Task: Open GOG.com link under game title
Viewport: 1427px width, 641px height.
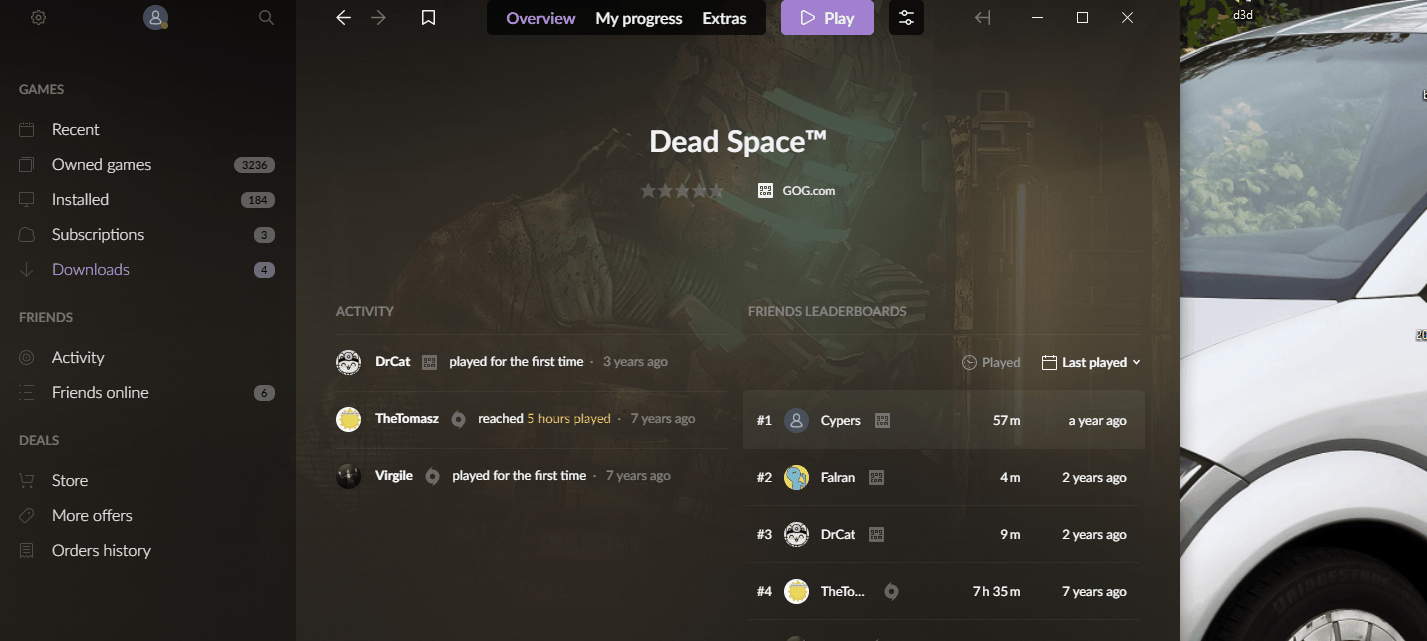Action: [x=808, y=190]
